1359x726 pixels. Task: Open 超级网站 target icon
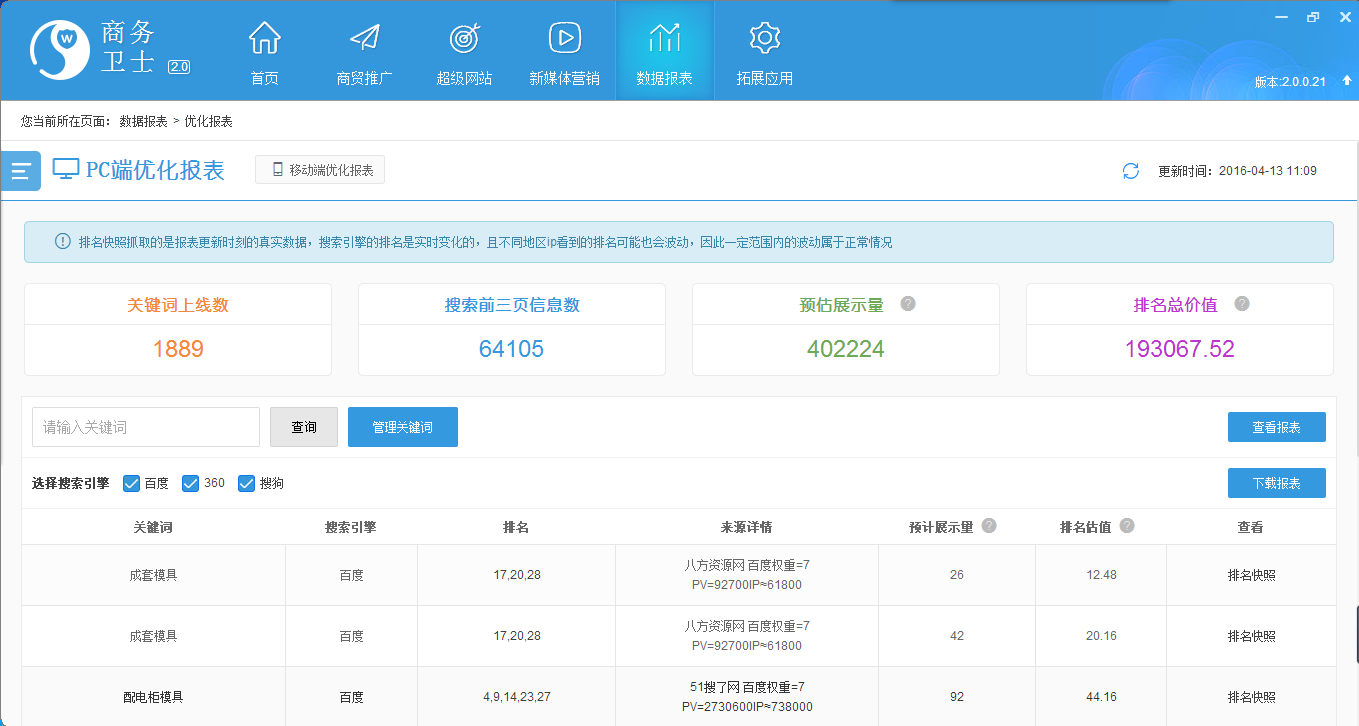click(464, 39)
